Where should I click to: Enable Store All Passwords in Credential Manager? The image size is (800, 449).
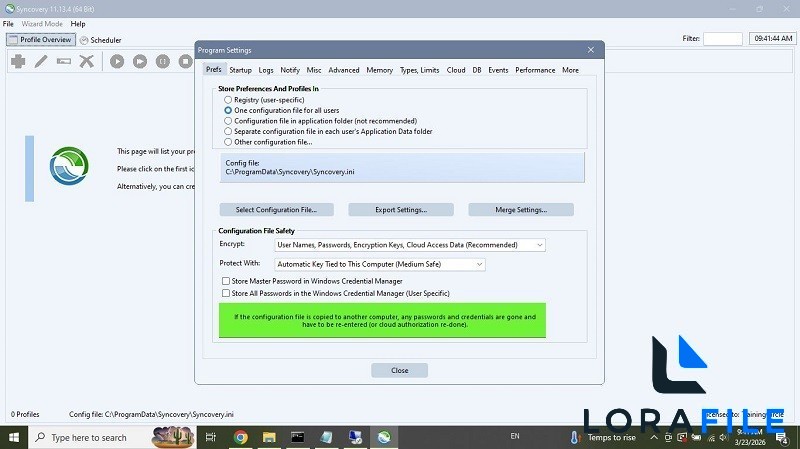(226, 293)
